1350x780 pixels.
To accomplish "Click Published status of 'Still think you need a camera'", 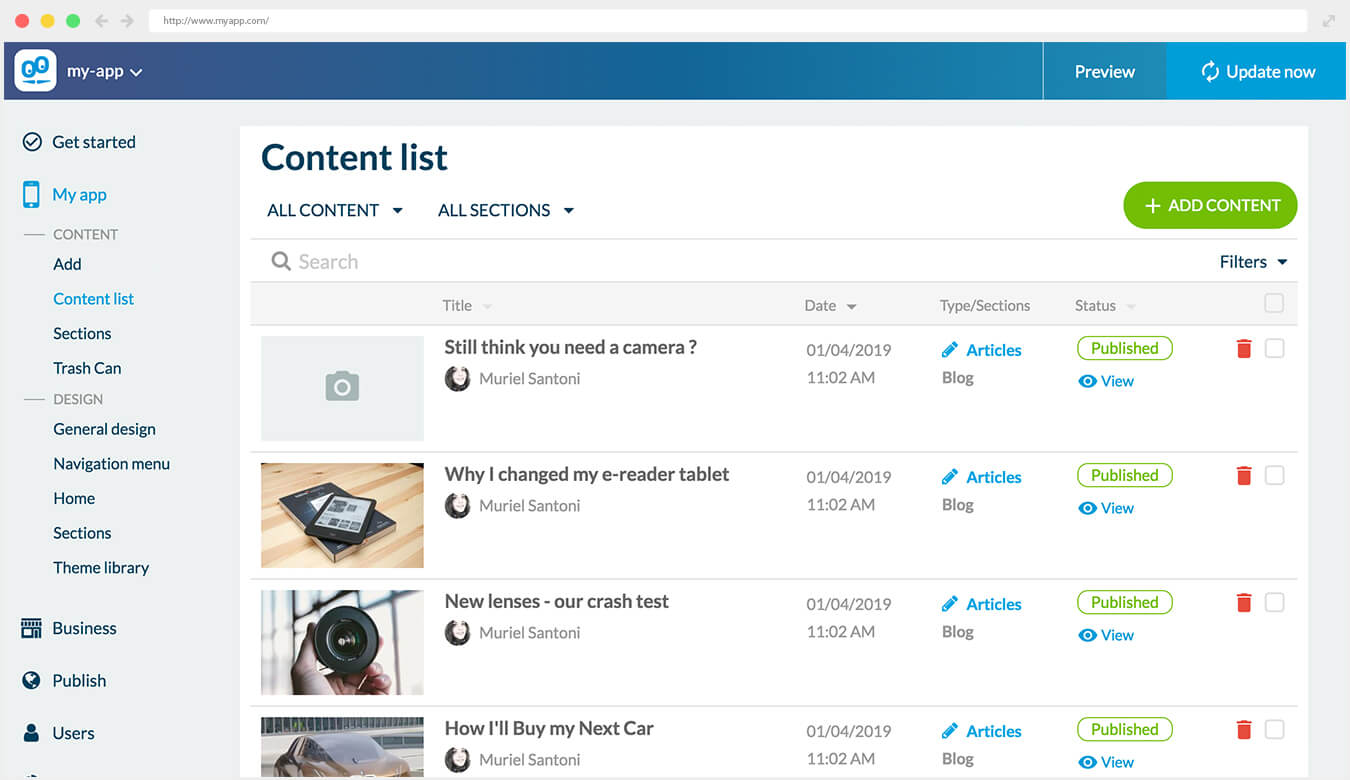I will point(1124,348).
